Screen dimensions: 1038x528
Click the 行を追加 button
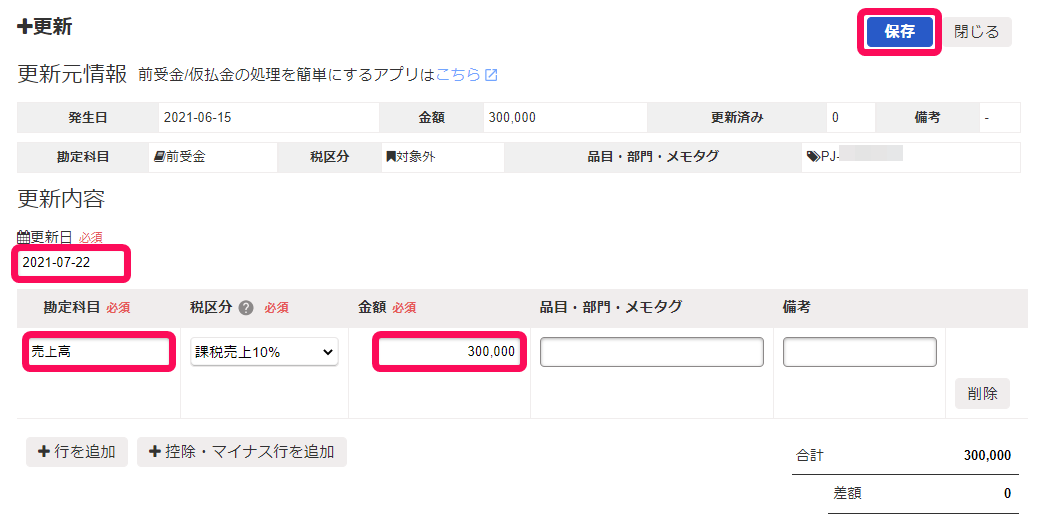77,452
